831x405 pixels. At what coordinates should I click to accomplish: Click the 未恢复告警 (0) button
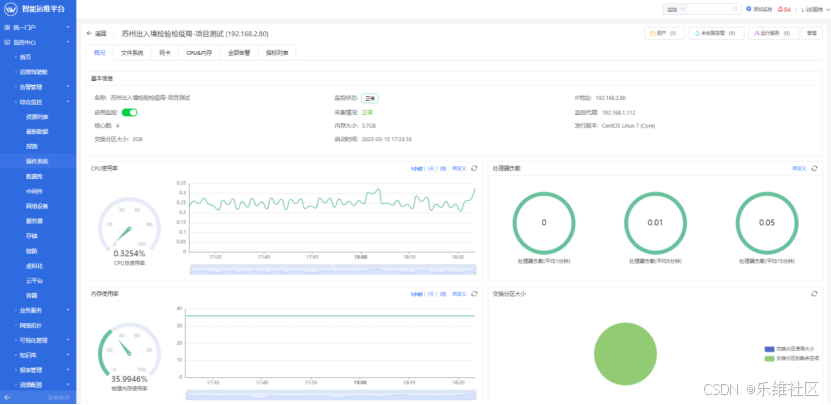[x=715, y=33]
